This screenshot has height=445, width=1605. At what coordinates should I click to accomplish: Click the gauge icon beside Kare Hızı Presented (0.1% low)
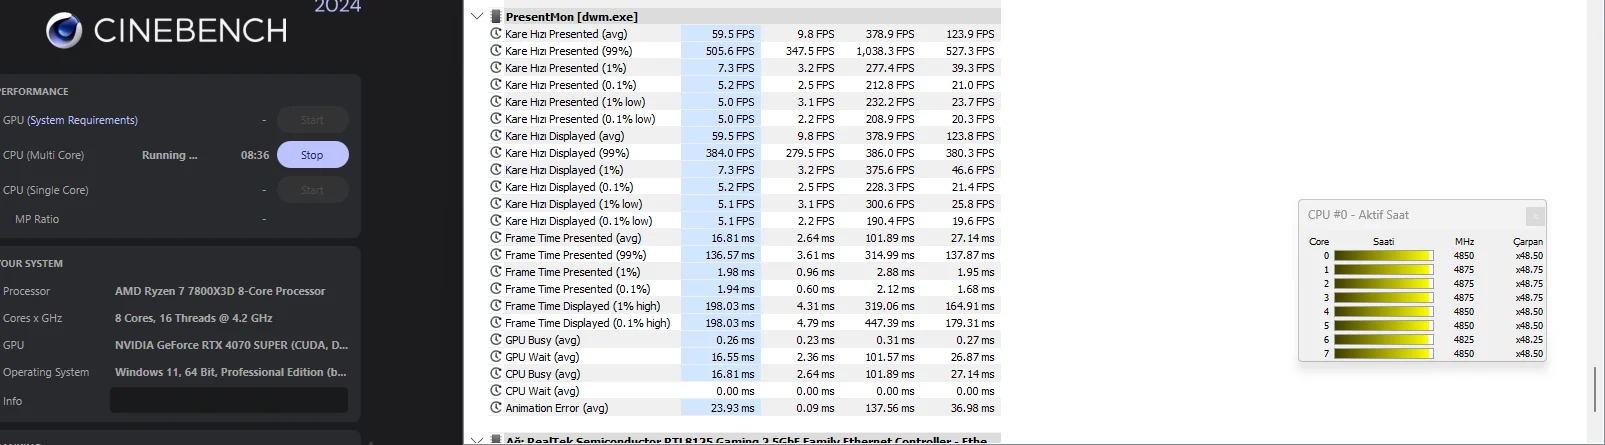(496, 119)
